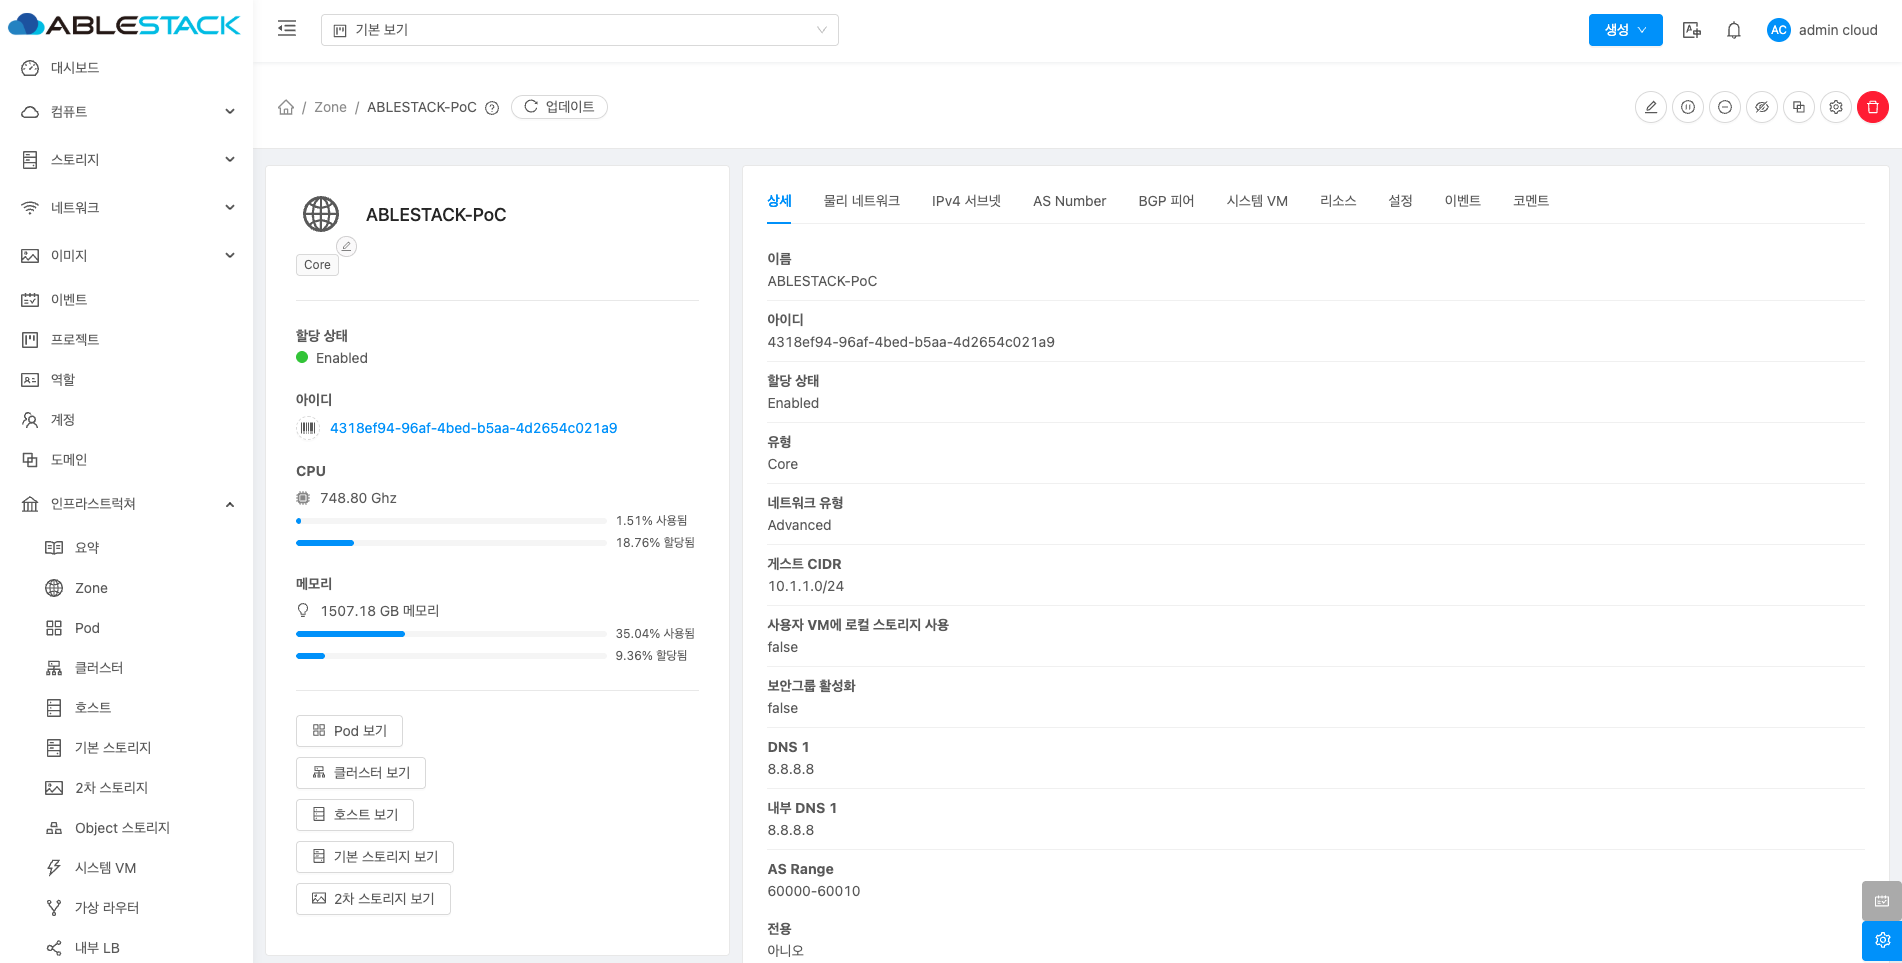Click the Pod 보기 button
The image size is (1902, 963).
(349, 731)
